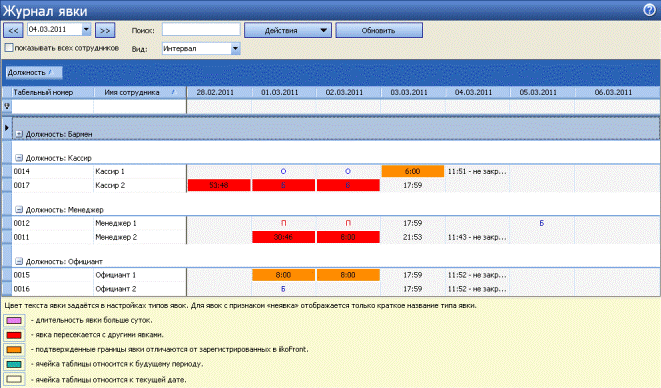Select employee number 0011
The image size is (661, 388).
pos(52,237)
